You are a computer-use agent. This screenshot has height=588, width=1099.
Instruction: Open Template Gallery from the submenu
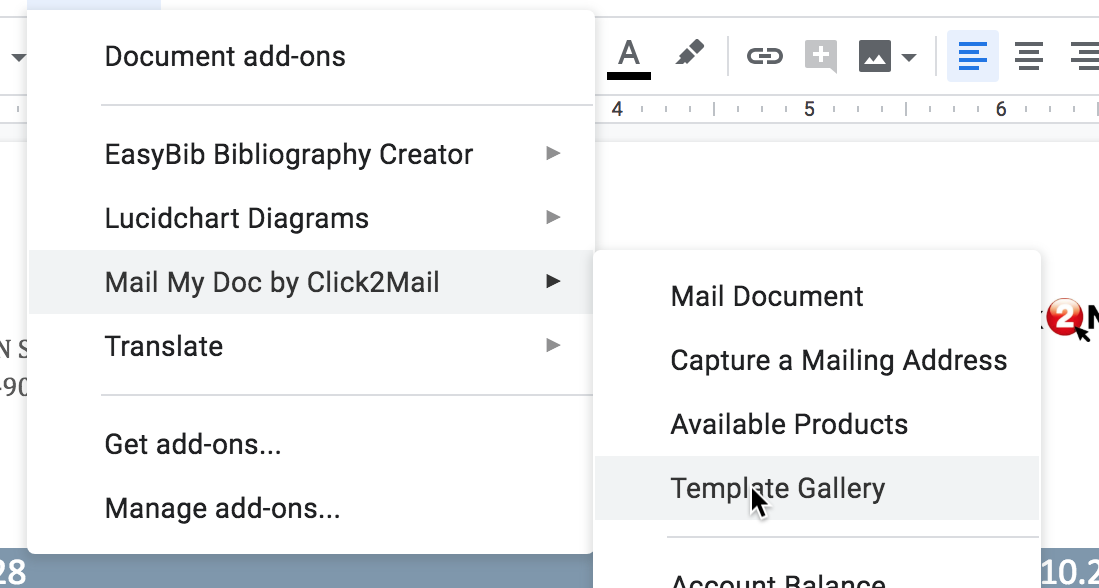tap(817, 488)
